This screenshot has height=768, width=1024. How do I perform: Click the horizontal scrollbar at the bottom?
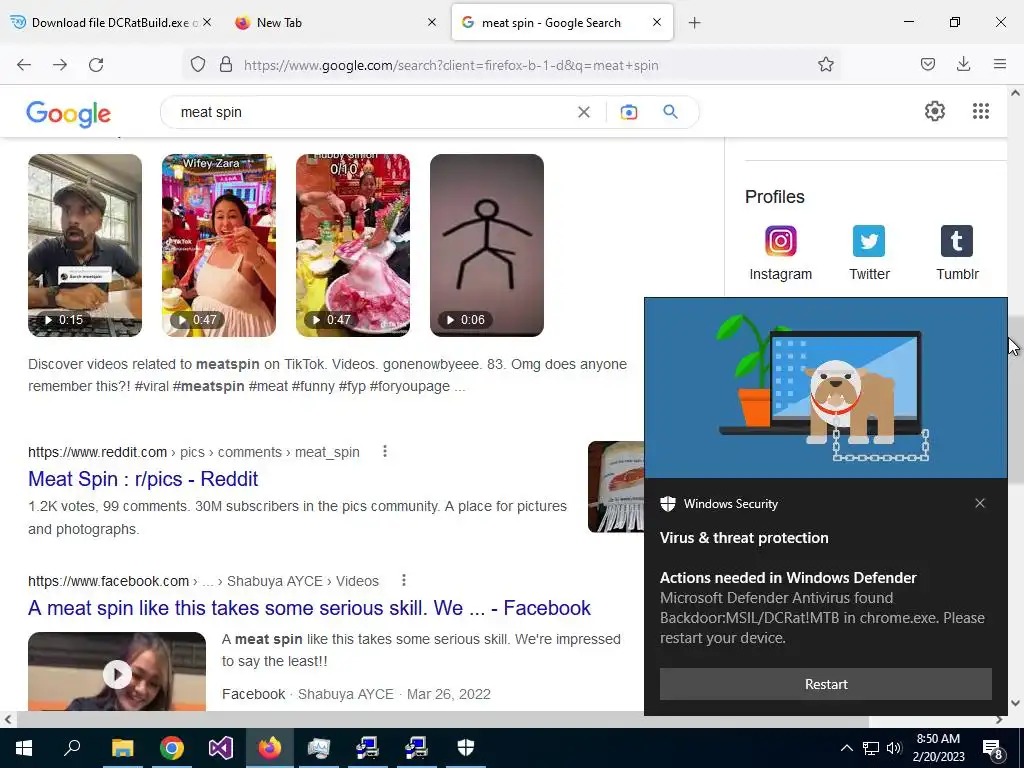(x=443, y=720)
